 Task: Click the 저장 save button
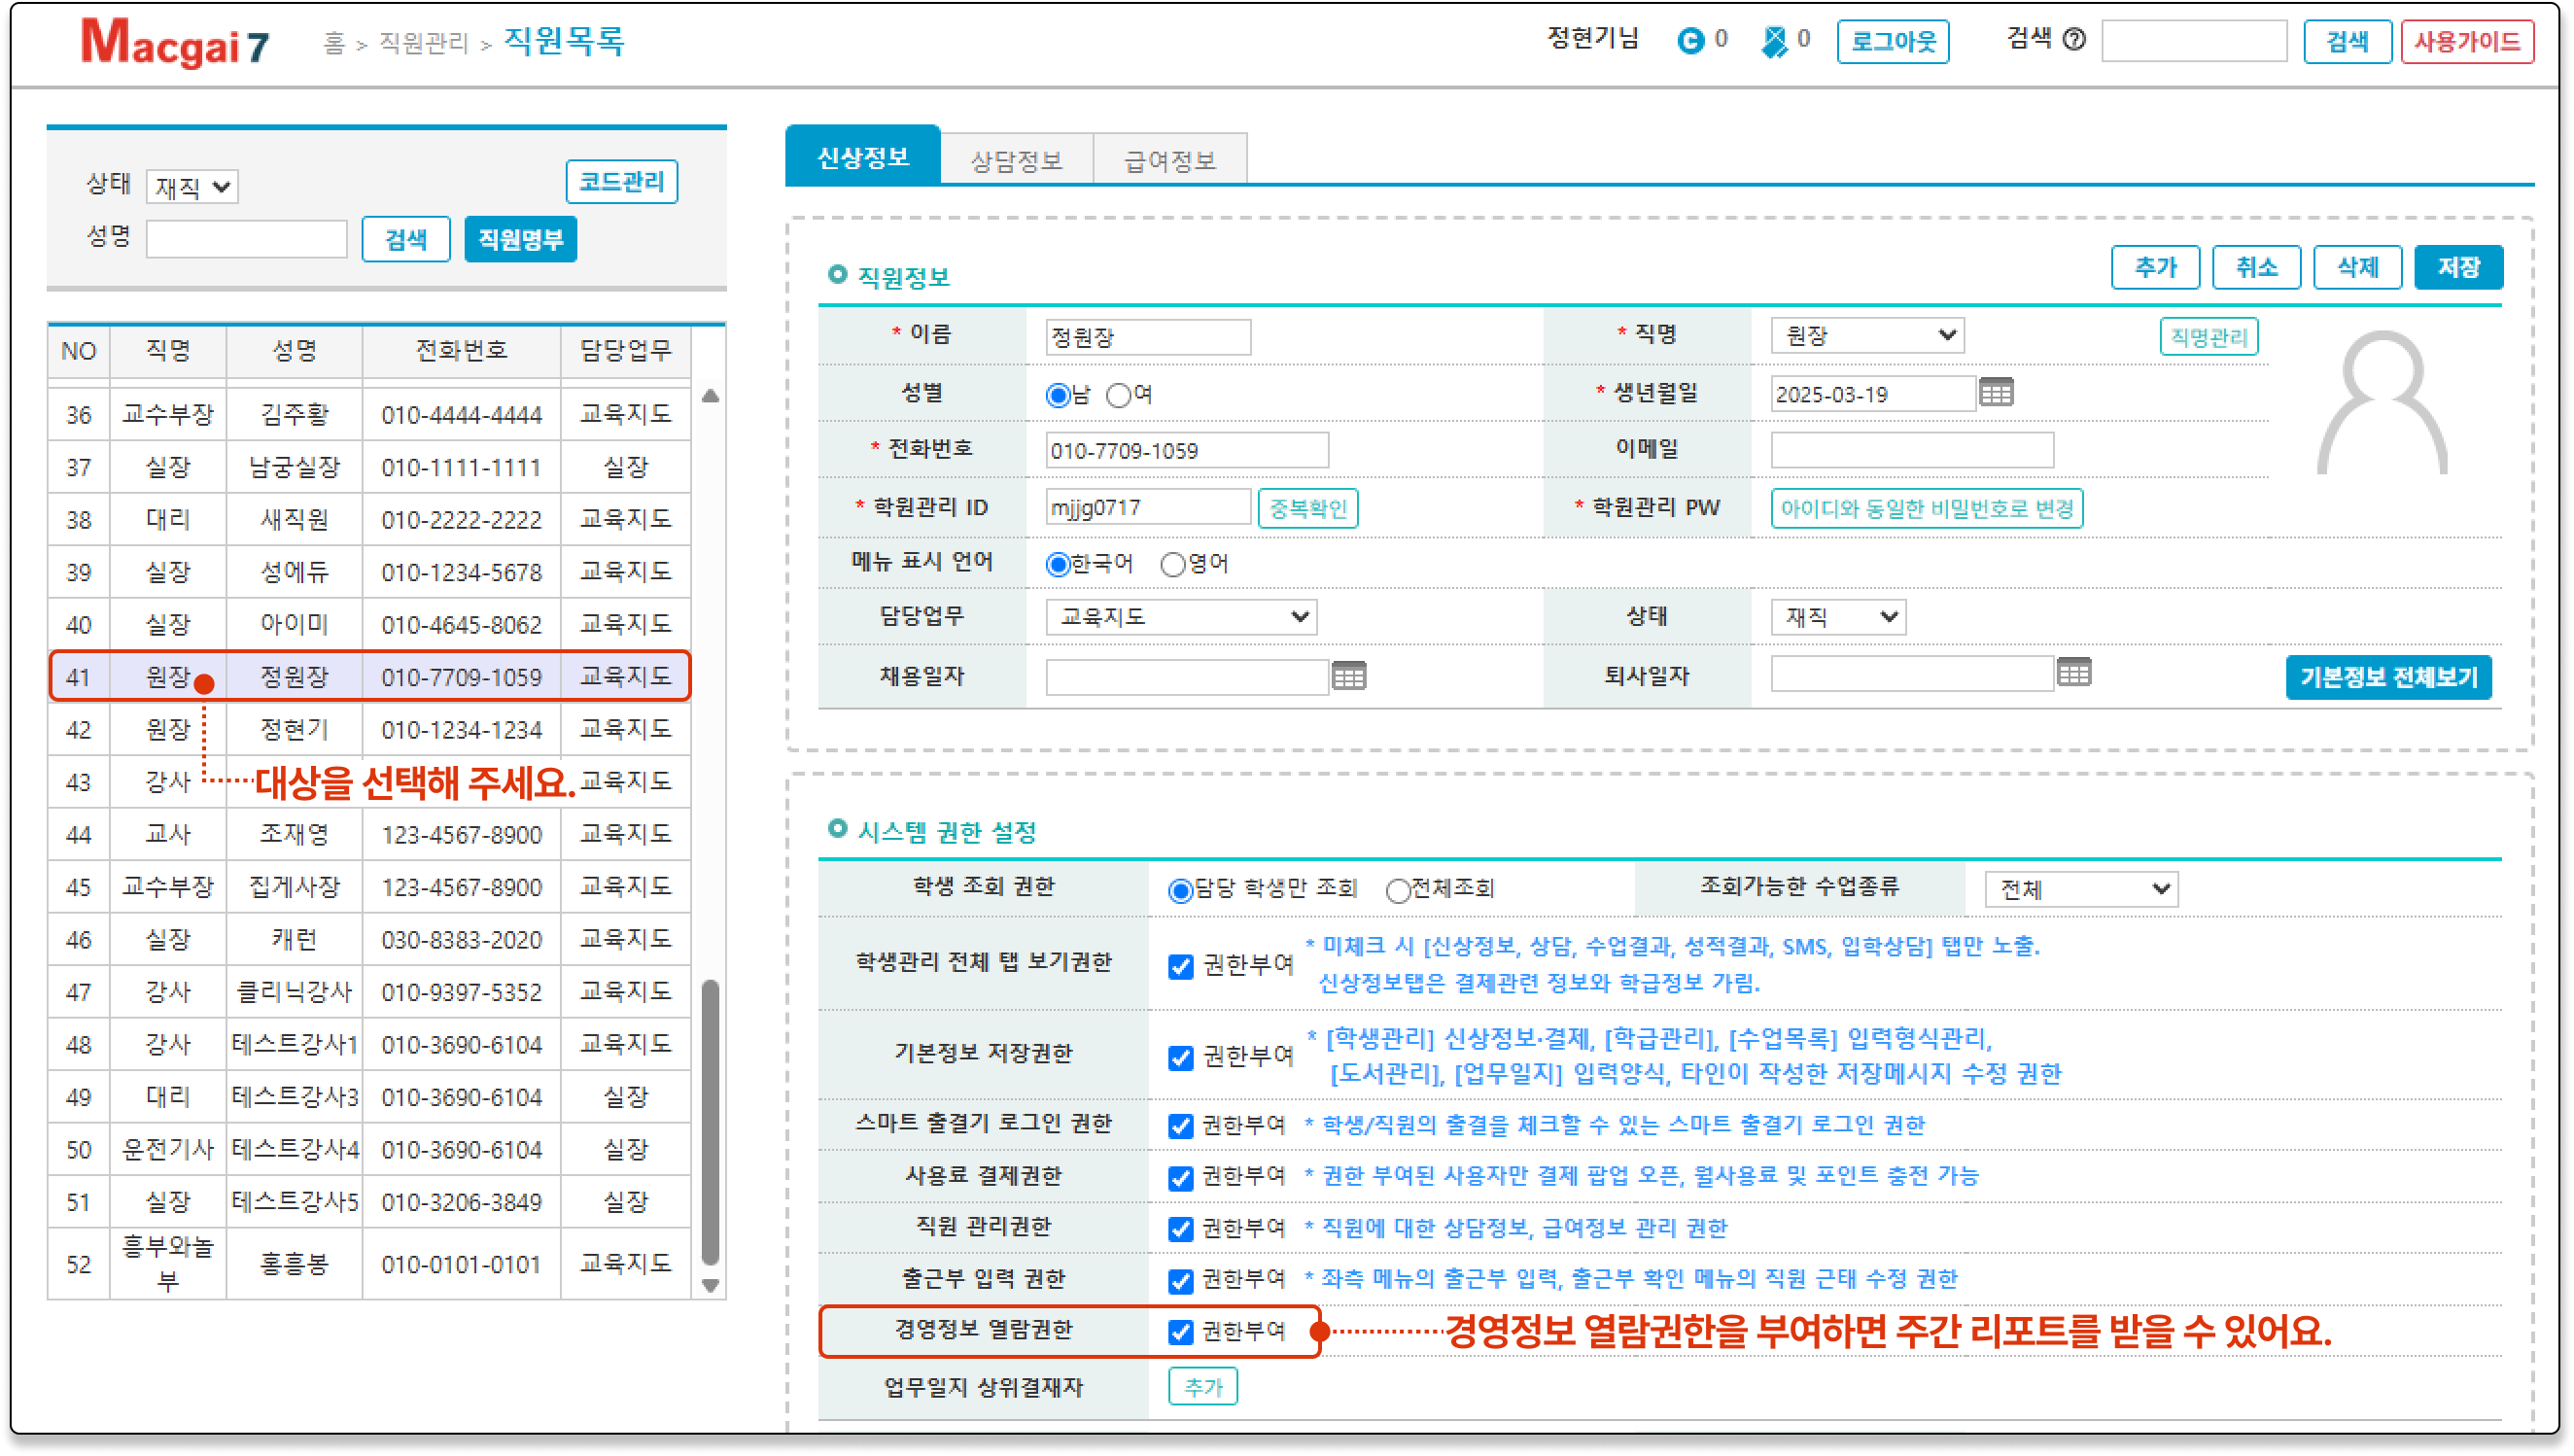click(x=2457, y=268)
